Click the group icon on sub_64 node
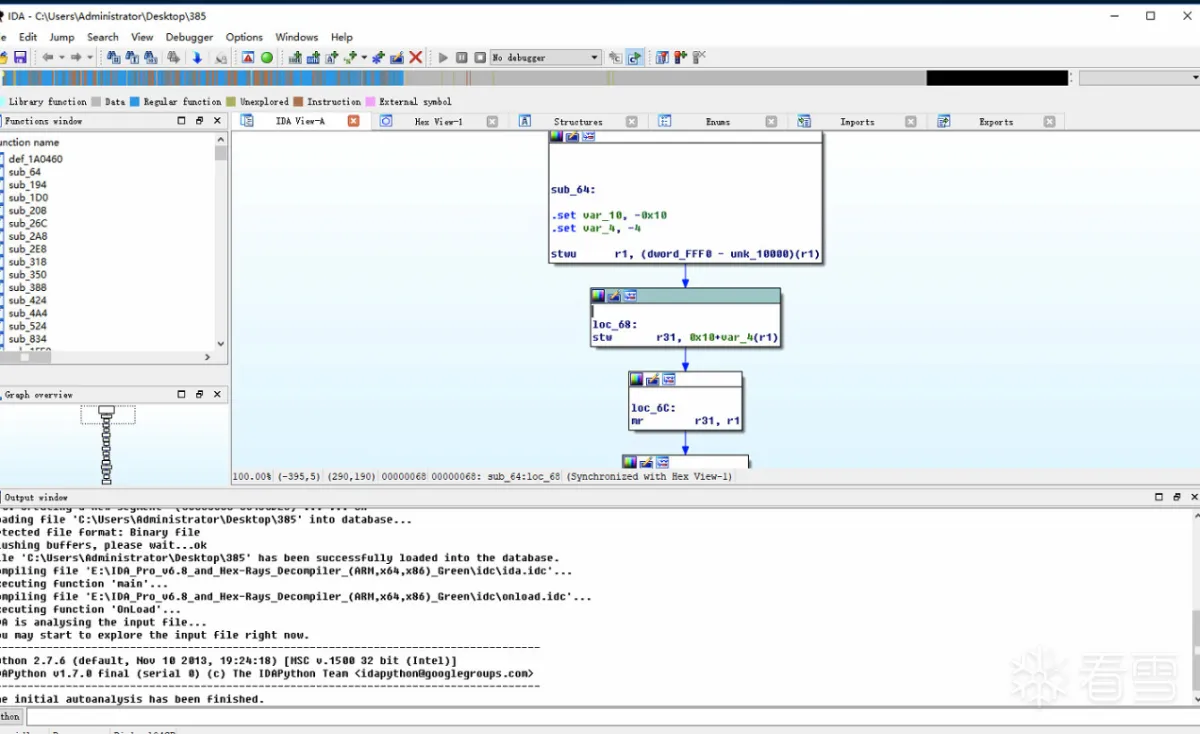 tap(588, 136)
